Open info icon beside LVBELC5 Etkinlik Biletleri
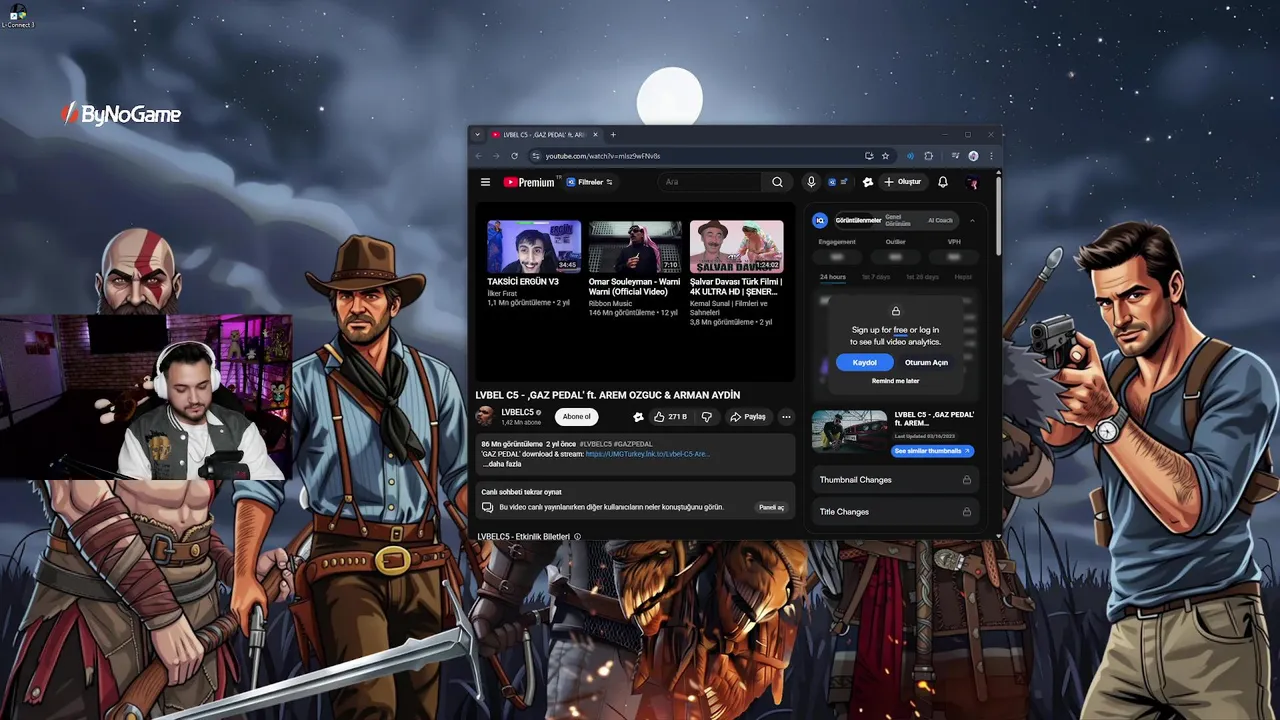The height and width of the screenshot is (720, 1280). click(x=577, y=537)
